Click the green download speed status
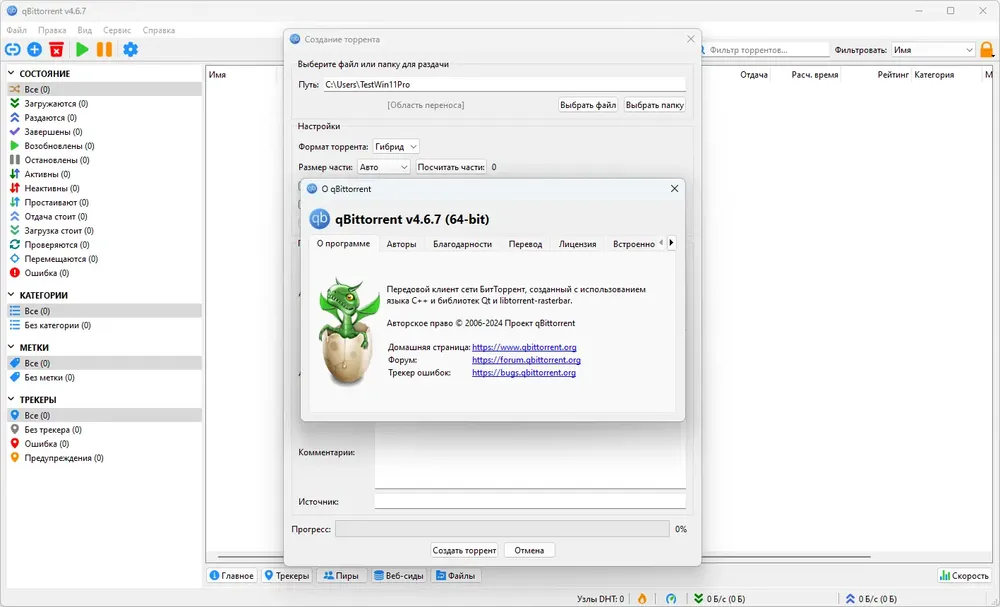The height and width of the screenshot is (607, 1000). [719, 599]
